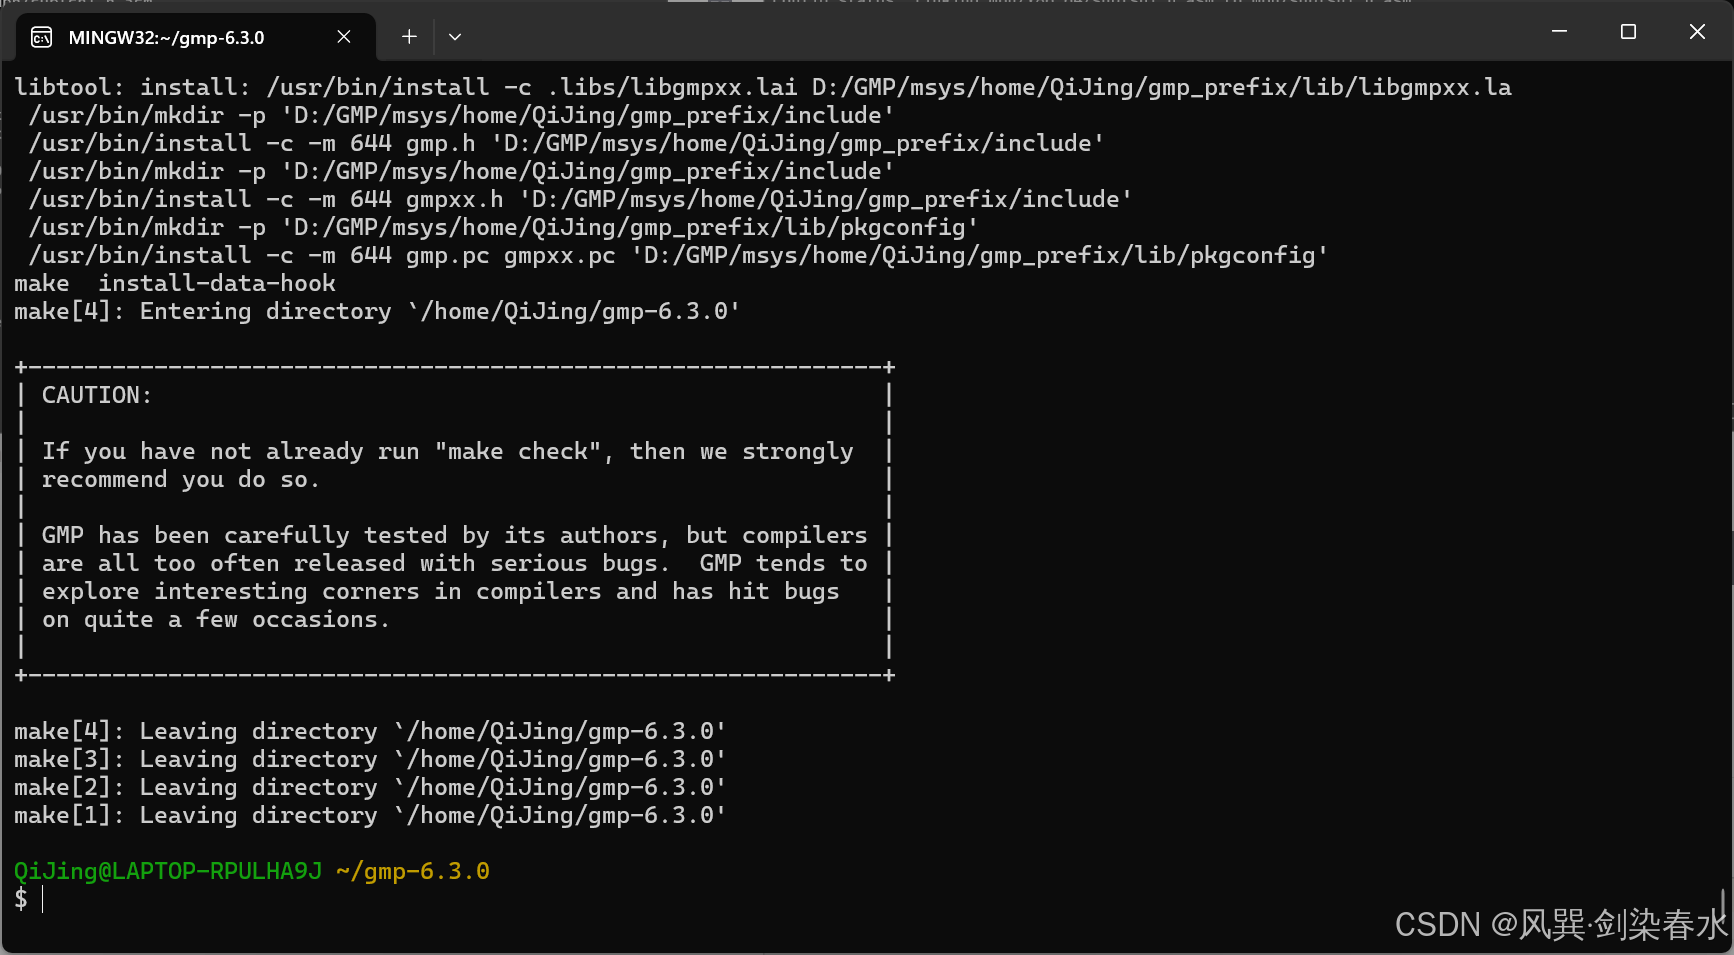The width and height of the screenshot is (1734, 955).
Task: Click the green QiJing@LAPTOP-RPULHA9J prompt text
Action: click(x=168, y=871)
